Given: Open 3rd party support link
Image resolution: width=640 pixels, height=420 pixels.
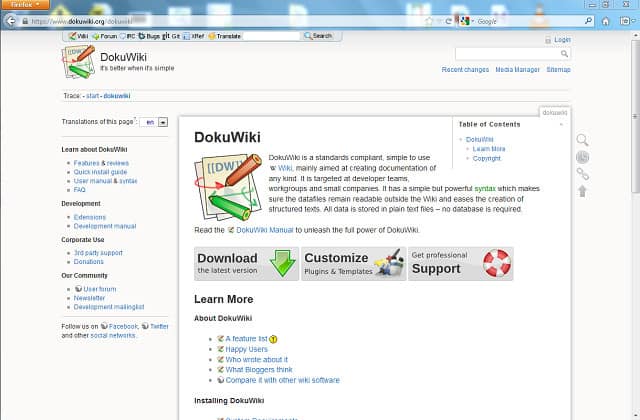Looking at the screenshot, I should click(x=98, y=253).
